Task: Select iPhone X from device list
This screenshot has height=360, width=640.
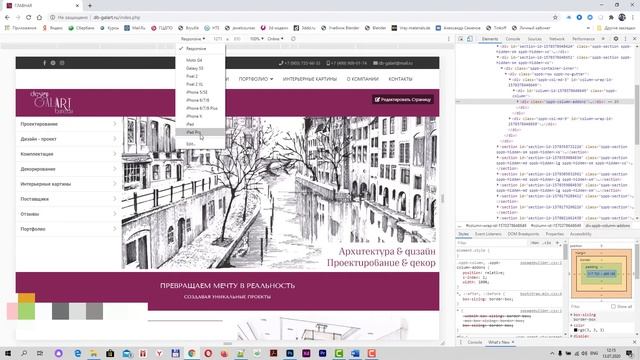Action: pyautogui.click(x=200, y=116)
